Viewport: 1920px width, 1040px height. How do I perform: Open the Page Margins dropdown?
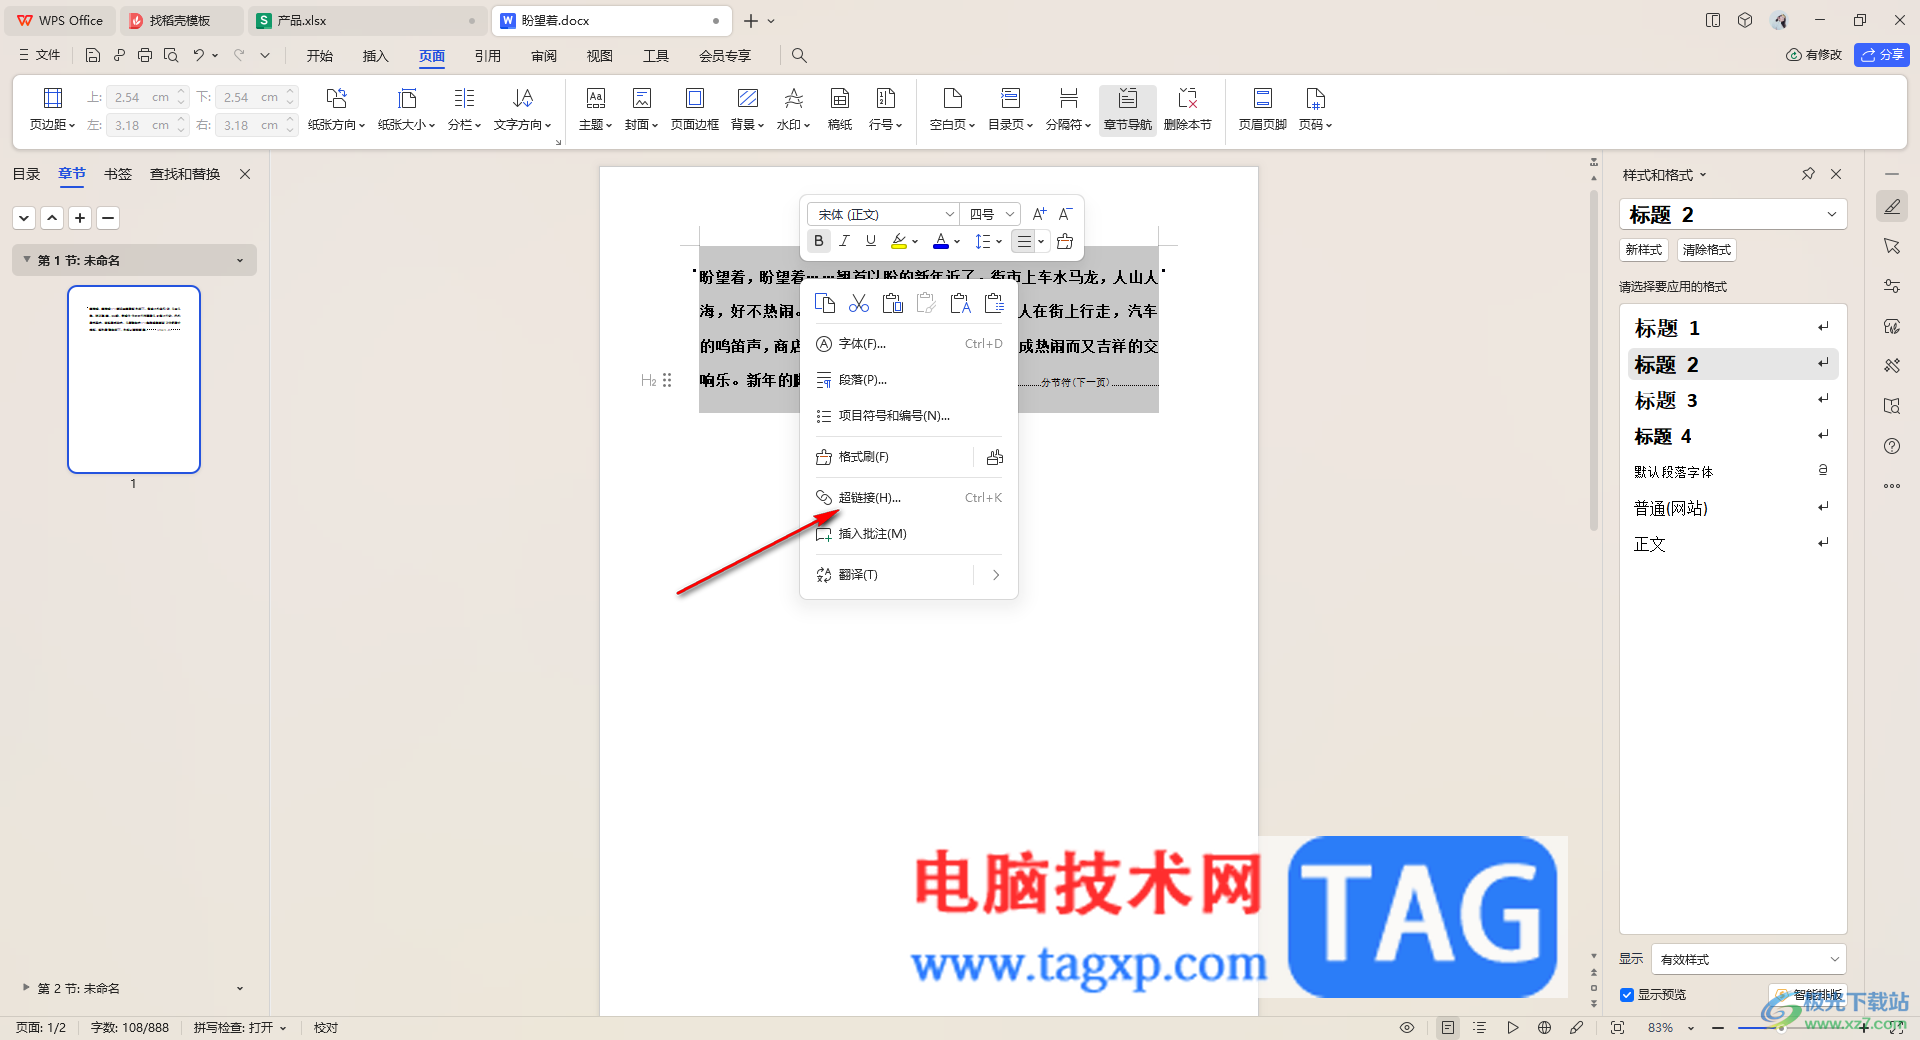52,110
